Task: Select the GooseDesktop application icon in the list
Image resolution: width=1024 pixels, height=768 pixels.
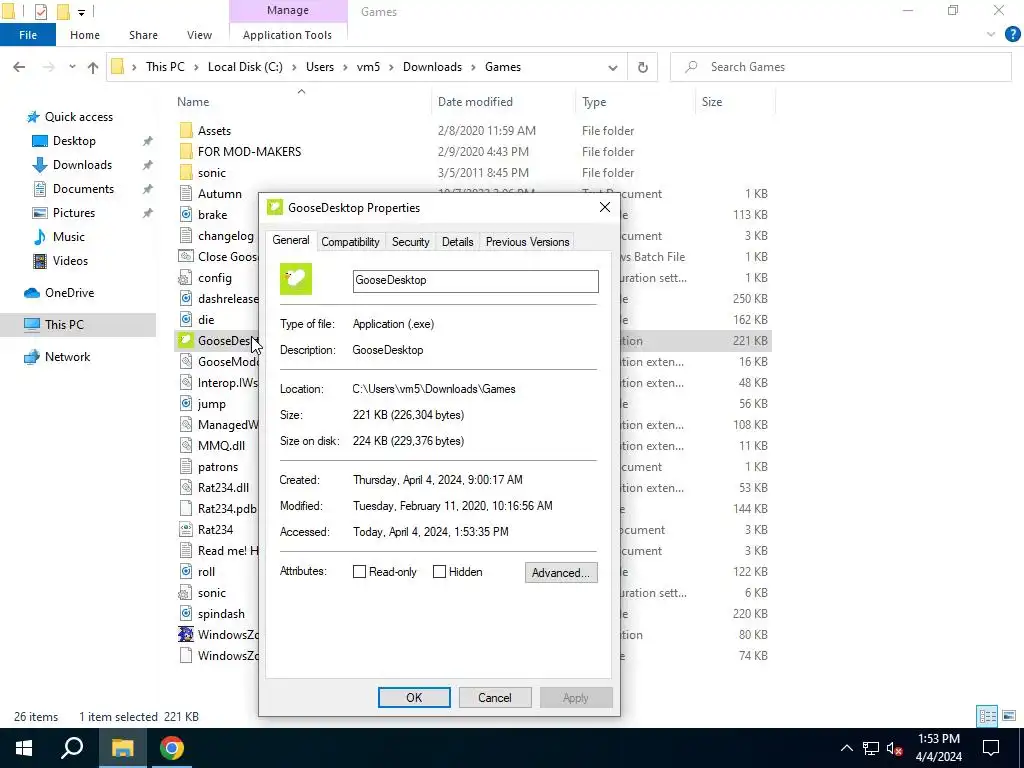Action: pos(186,340)
